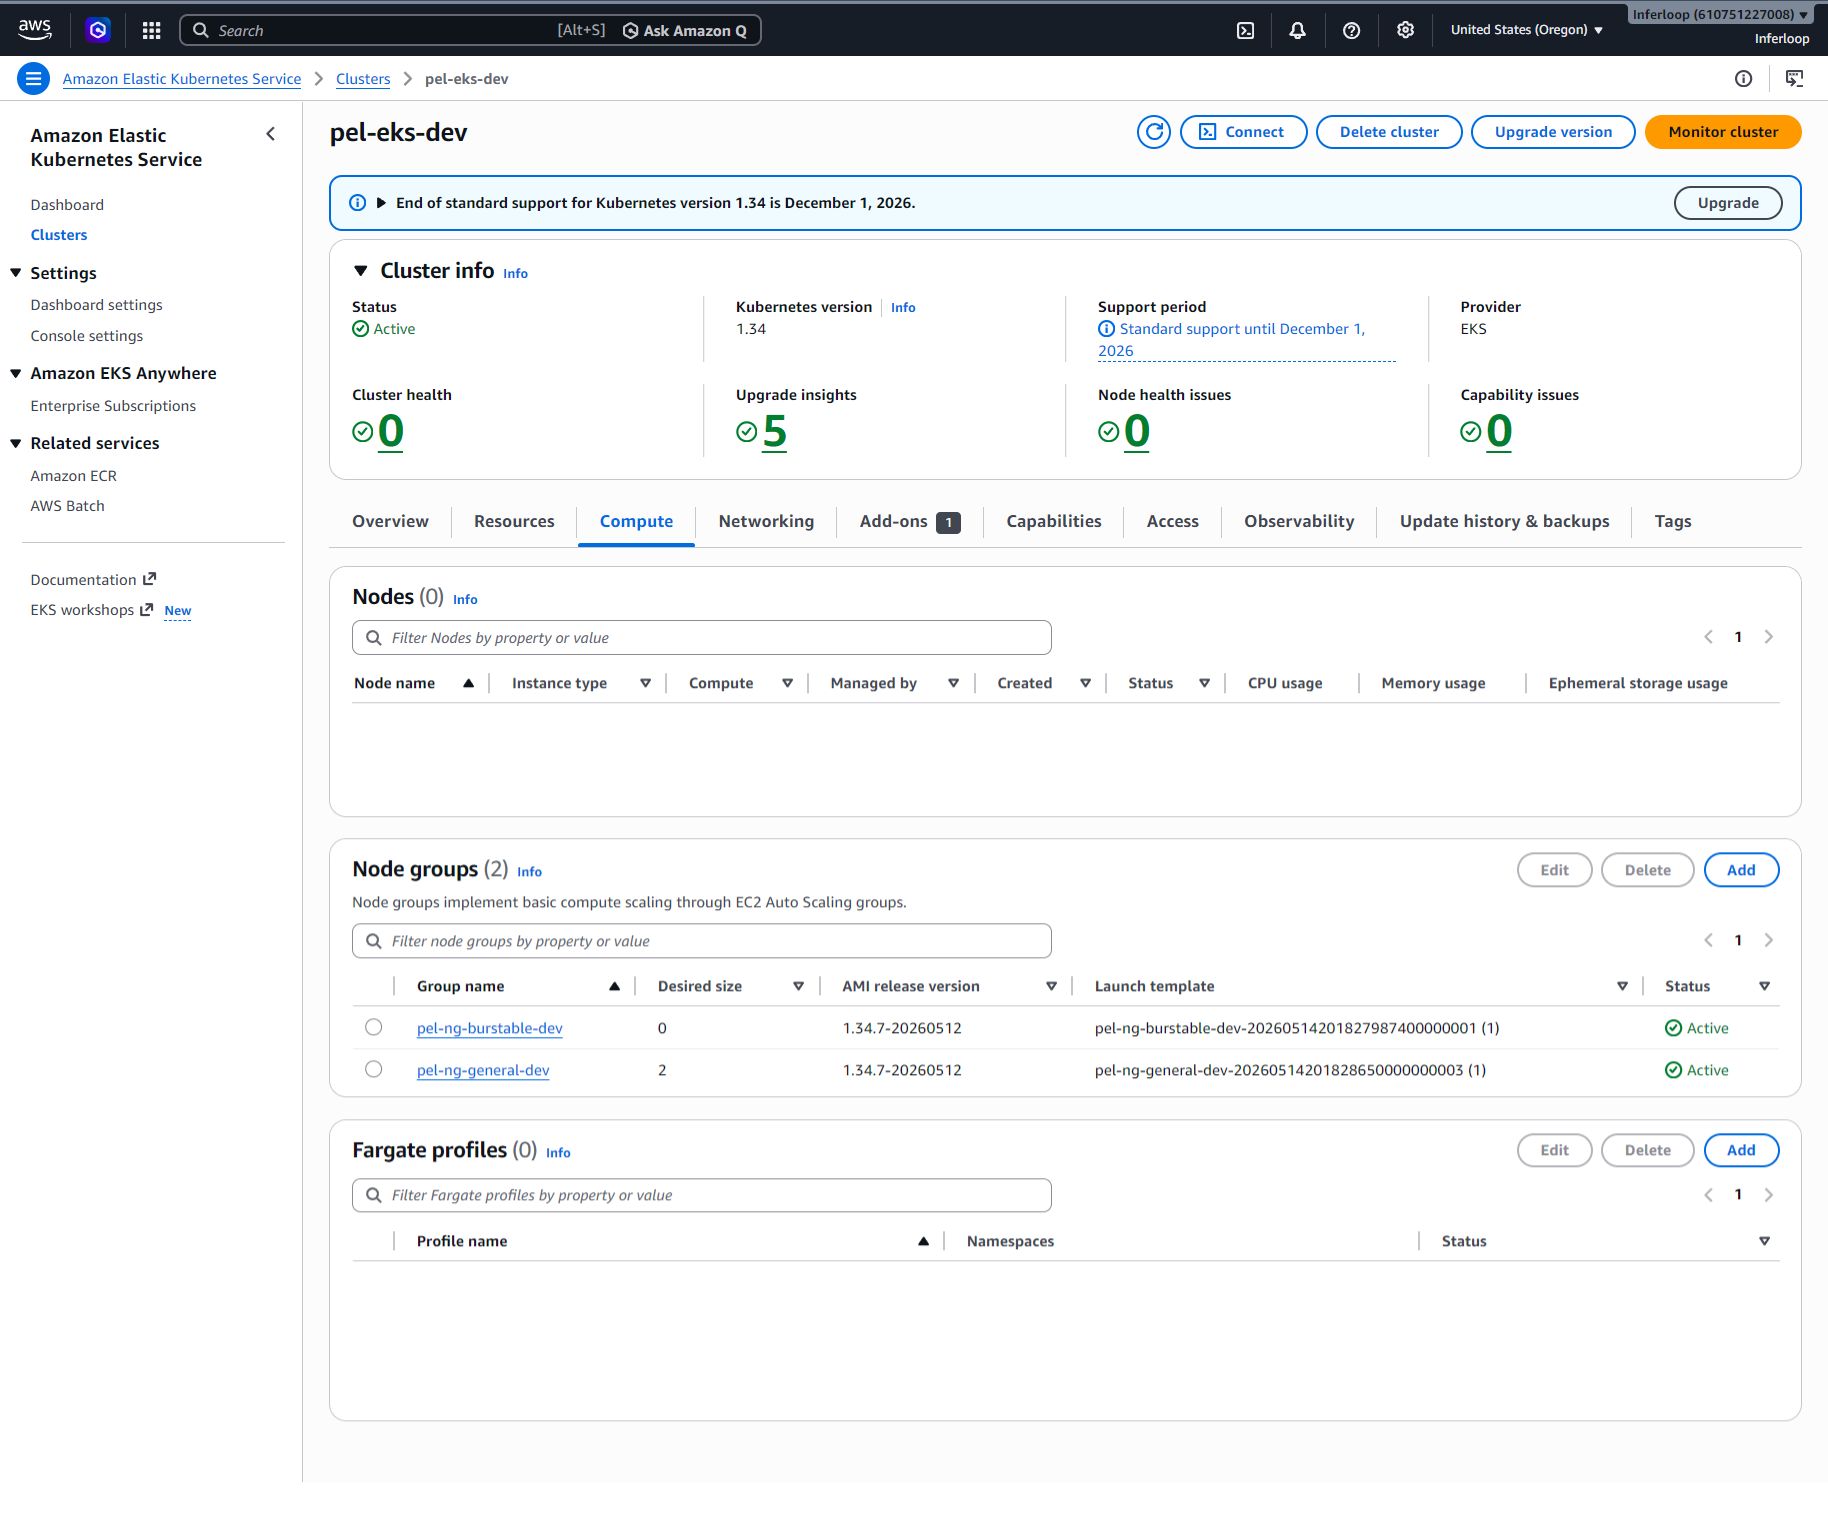Image resolution: width=1828 pixels, height=1520 pixels.
Task: Click the Monitor cluster button
Action: pos(1723,132)
